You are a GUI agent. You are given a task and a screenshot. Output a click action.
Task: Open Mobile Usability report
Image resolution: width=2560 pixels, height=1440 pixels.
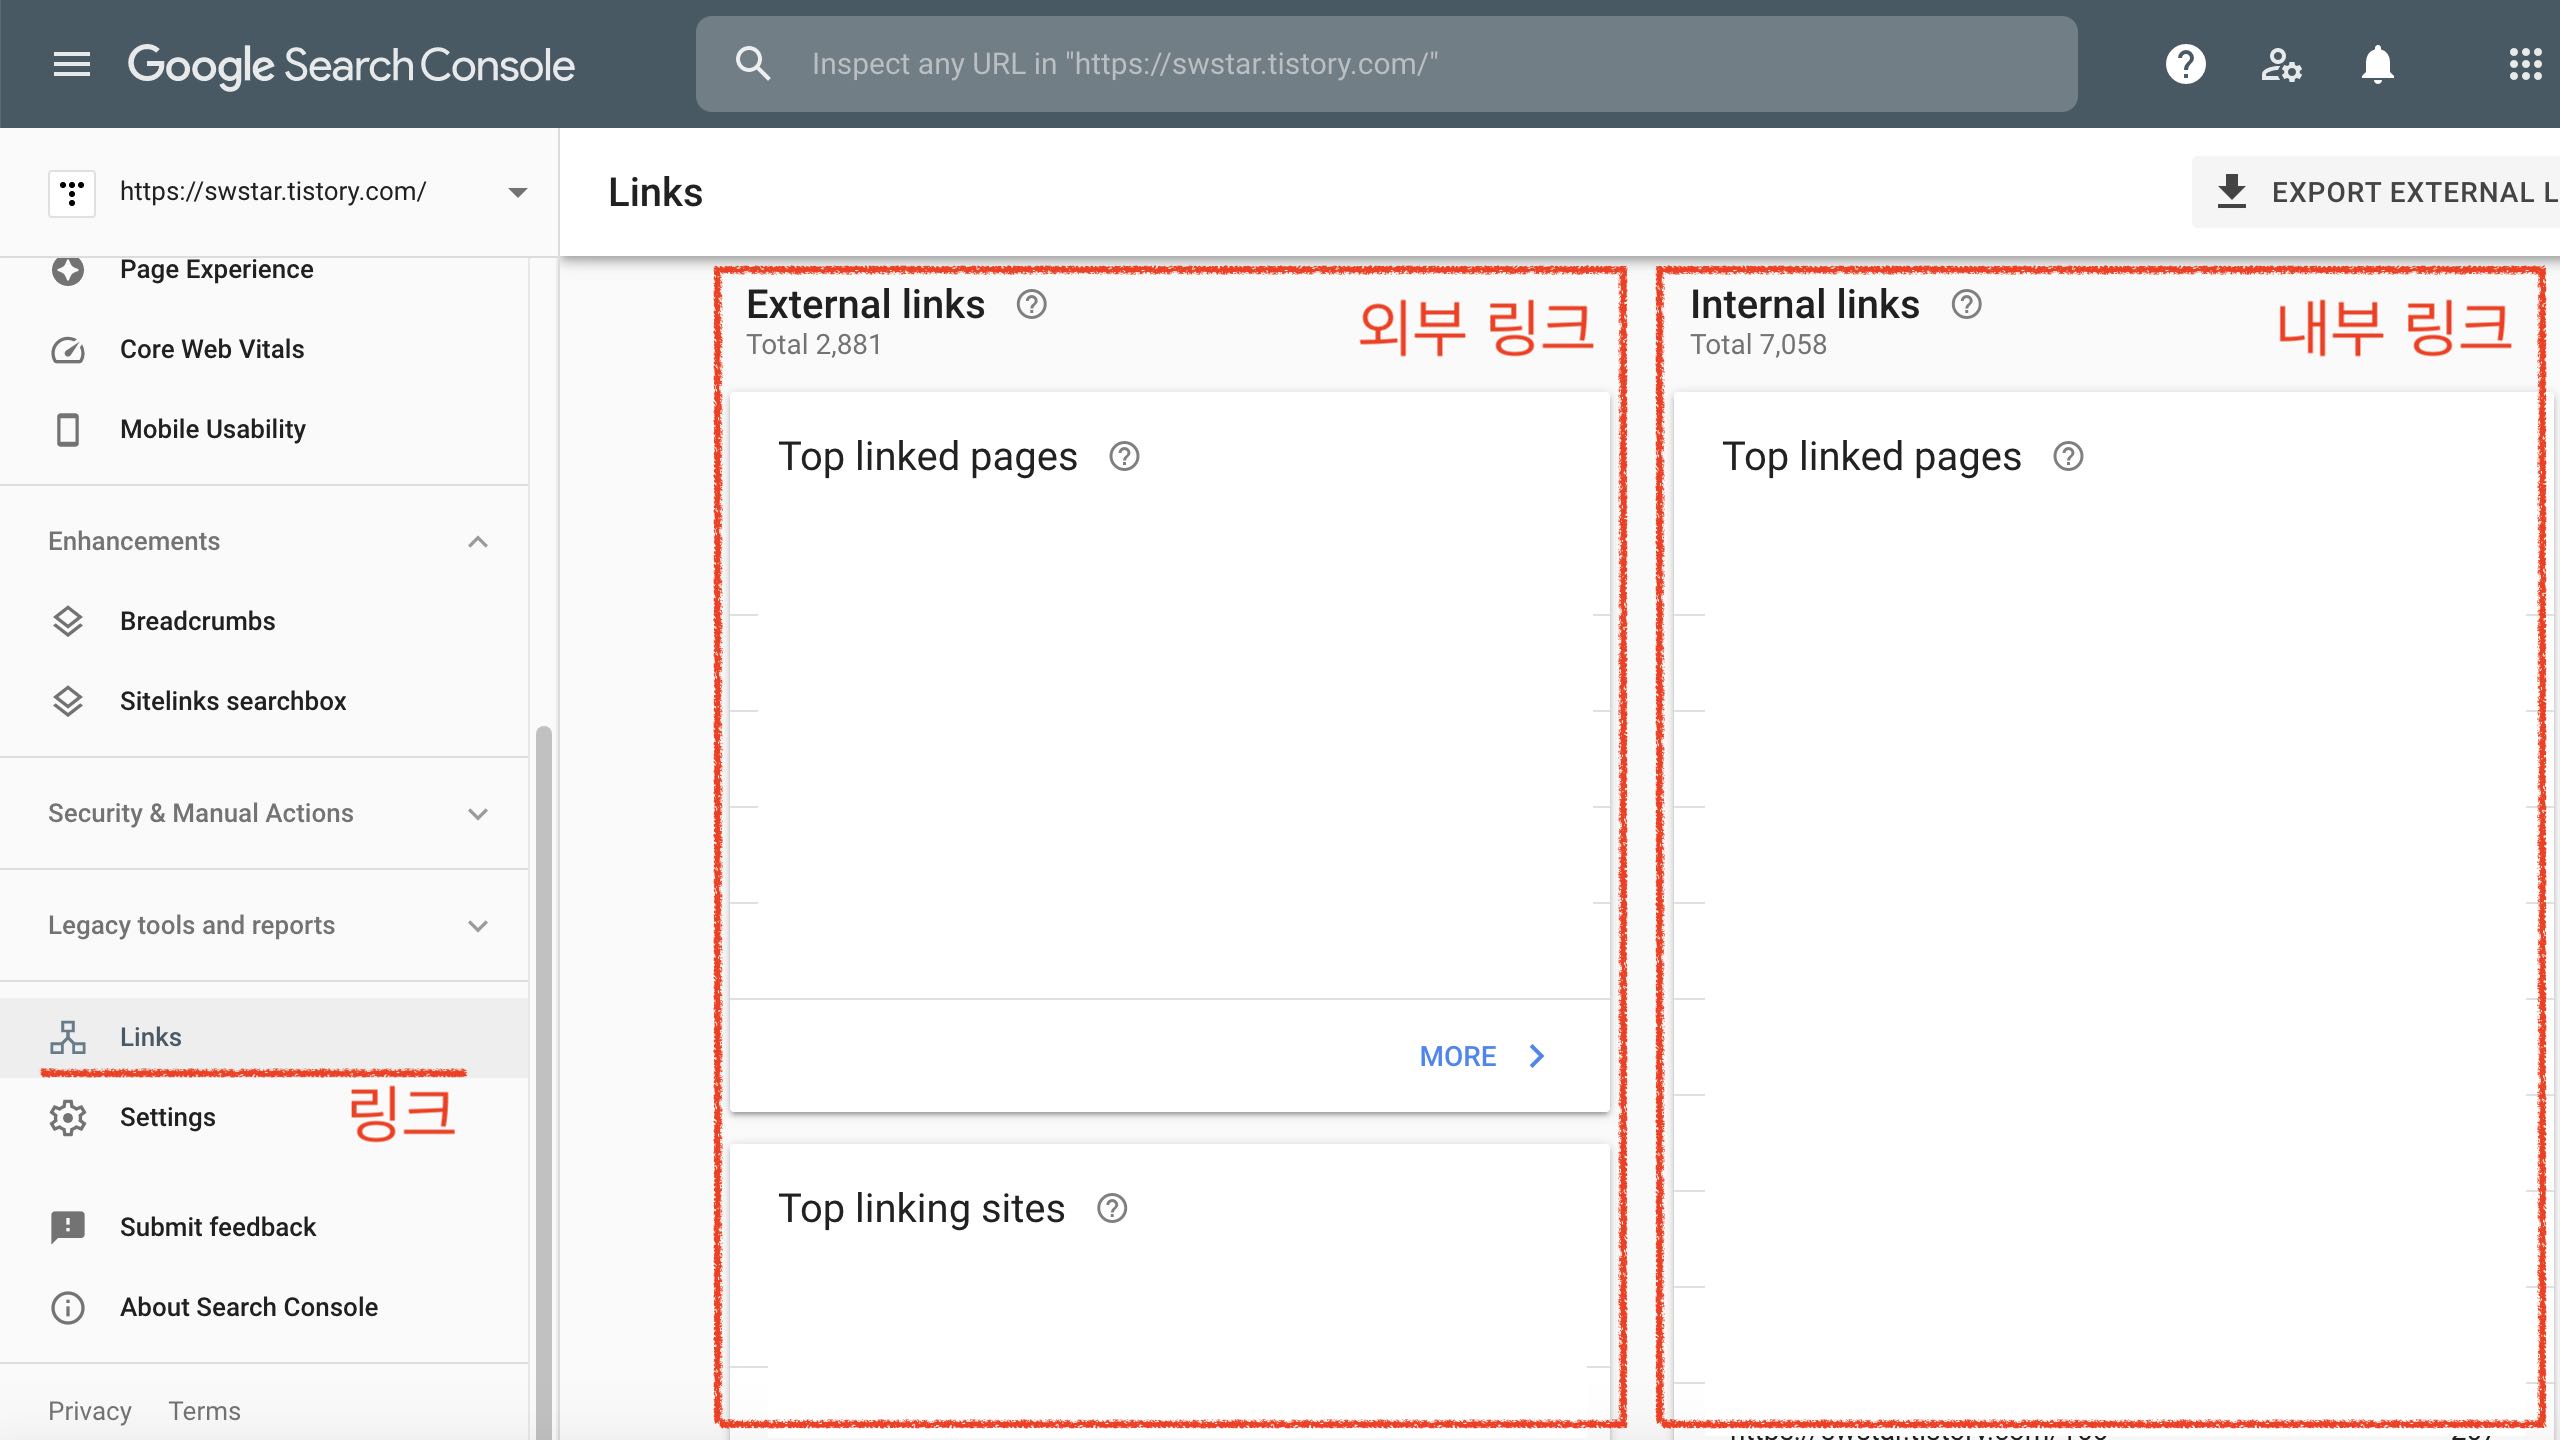(x=212, y=428)
